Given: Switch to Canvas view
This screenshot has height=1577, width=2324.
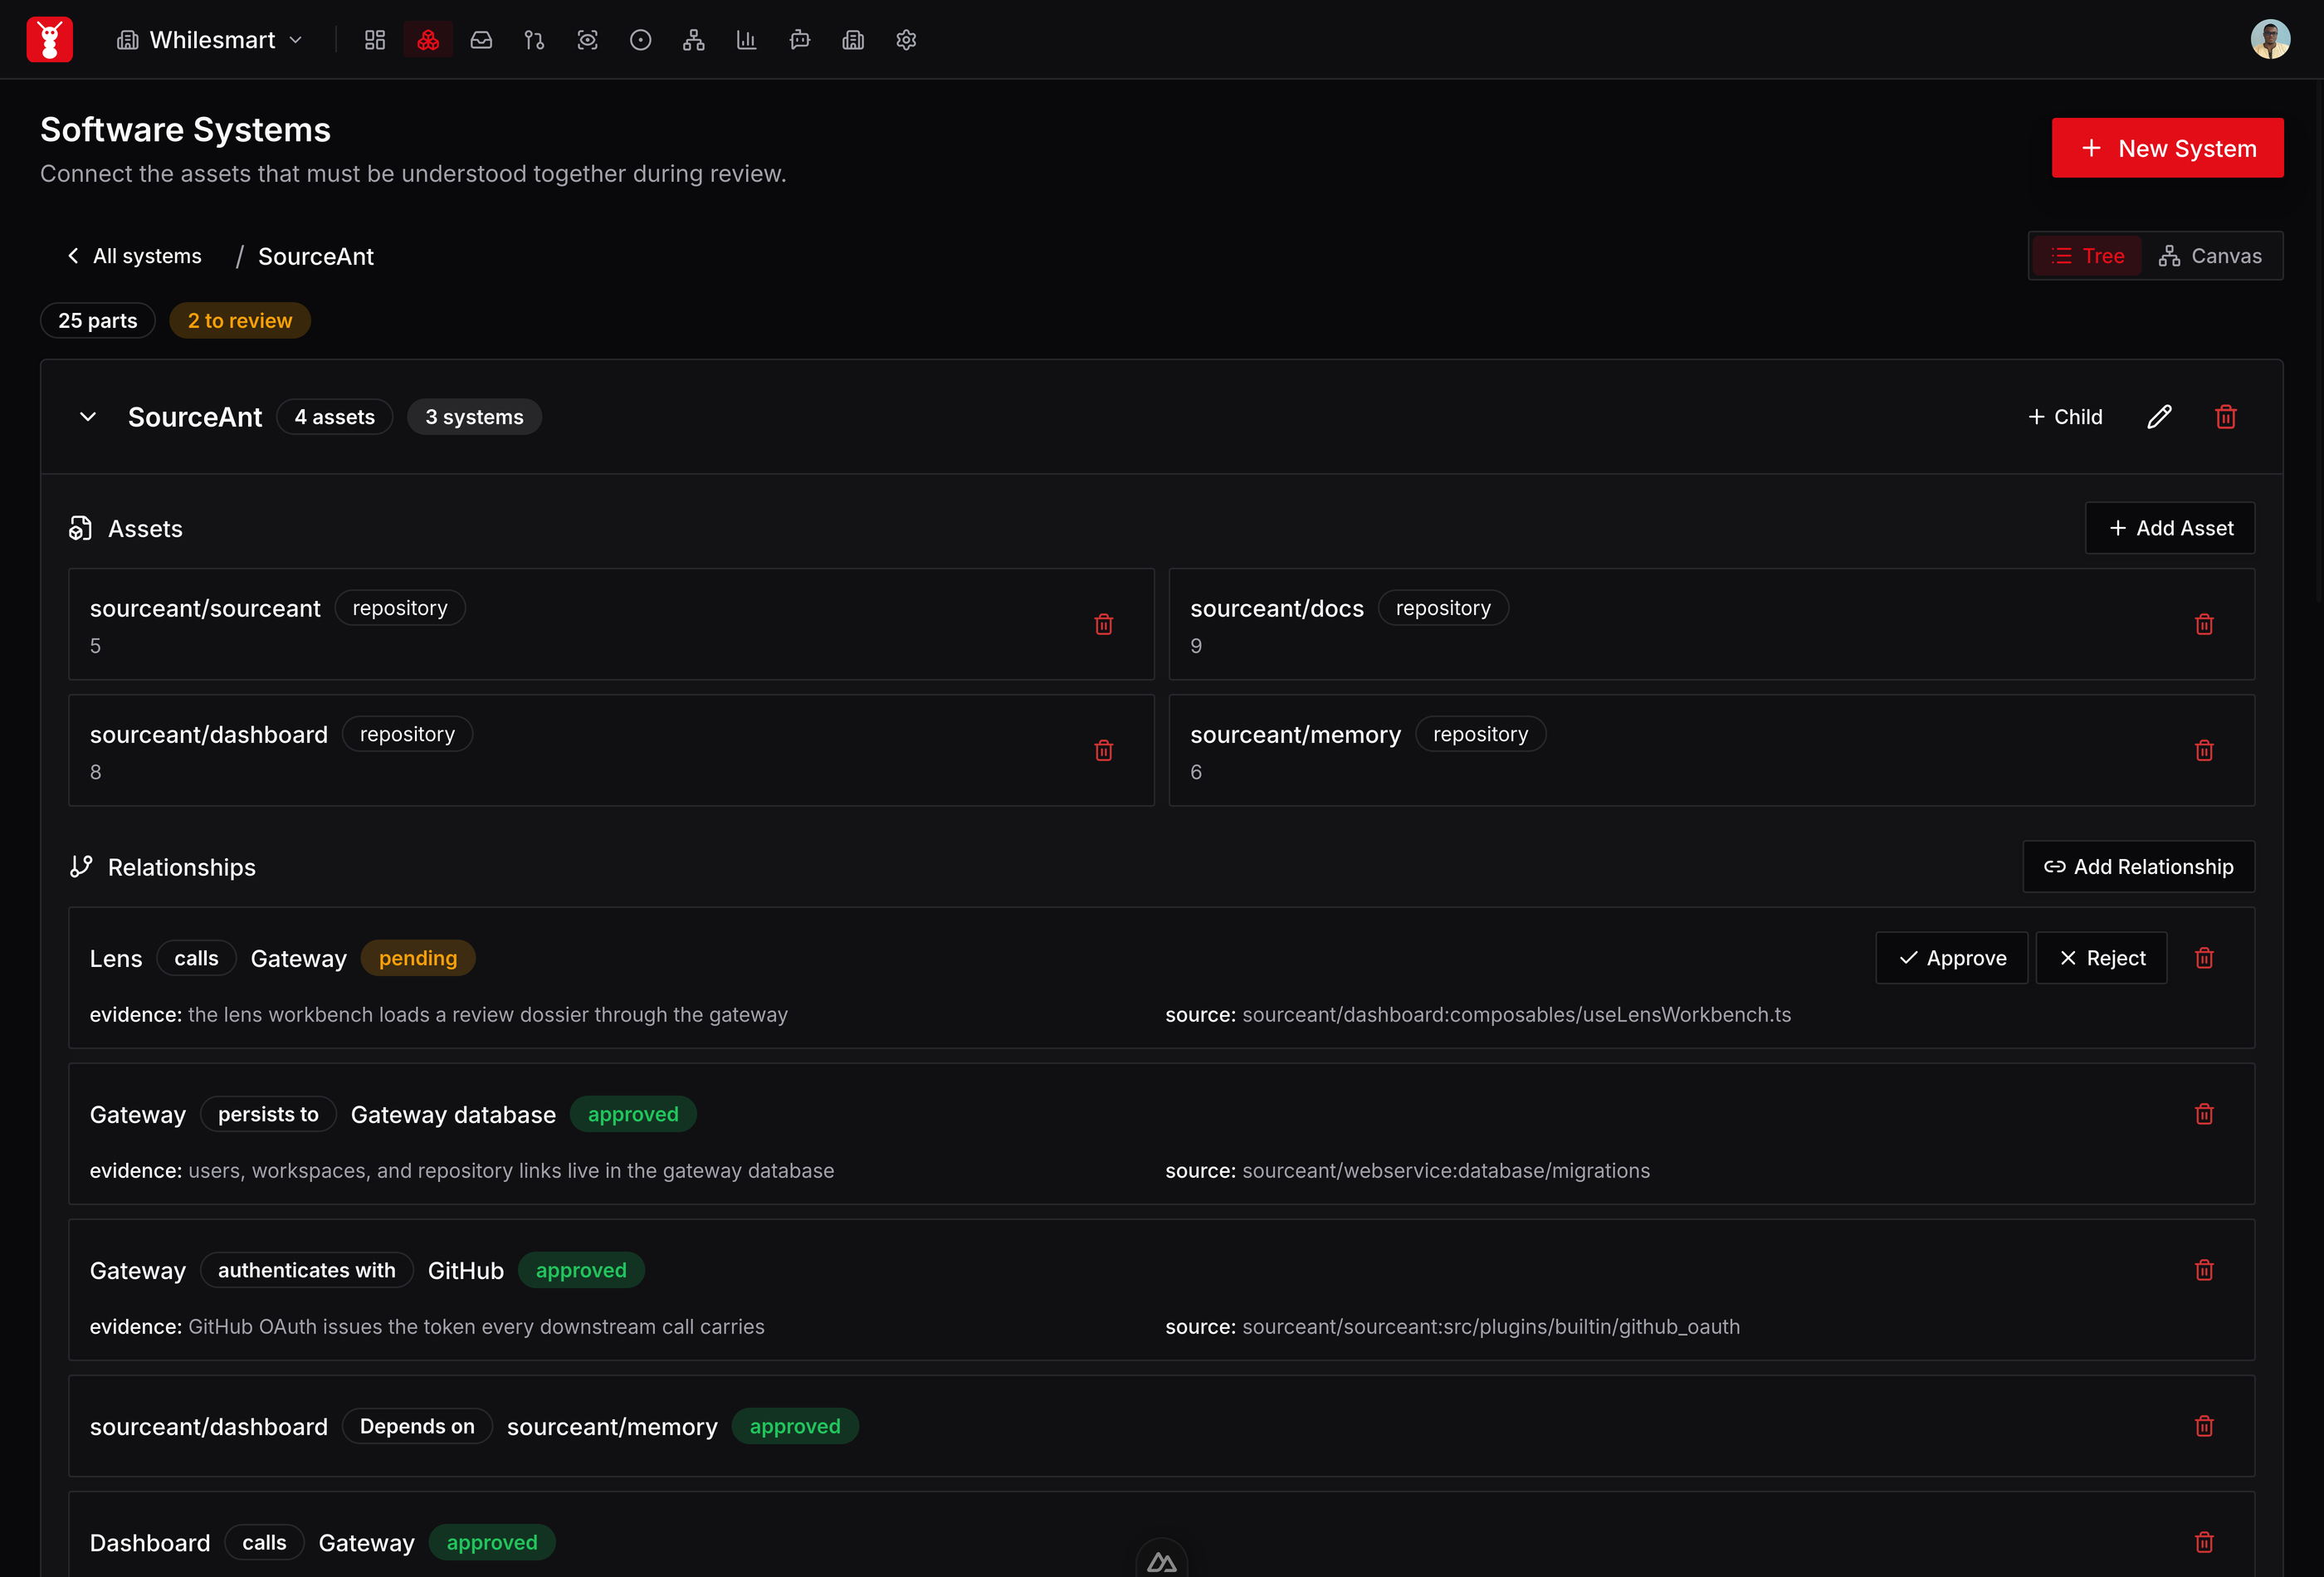Looking at the screenshot, I should point(2210,256).
